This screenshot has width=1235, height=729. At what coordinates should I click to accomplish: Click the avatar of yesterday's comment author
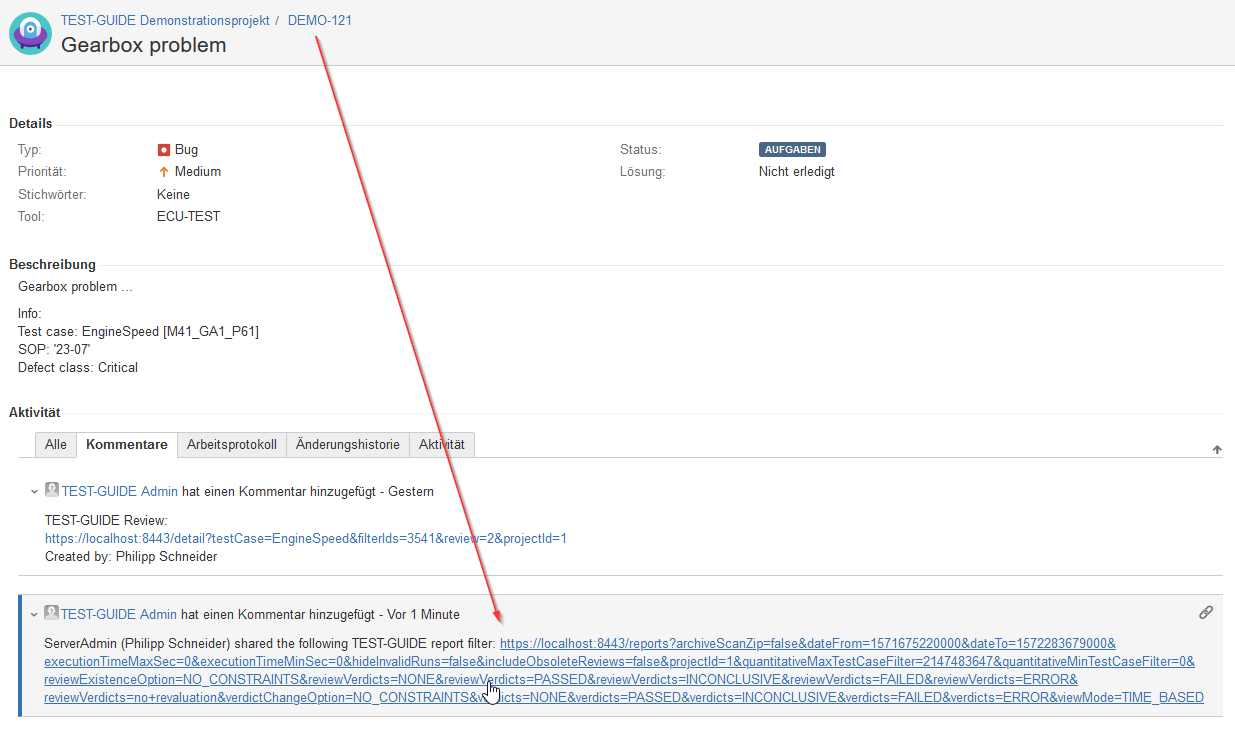pyautogui.click(x=52, y=490)
